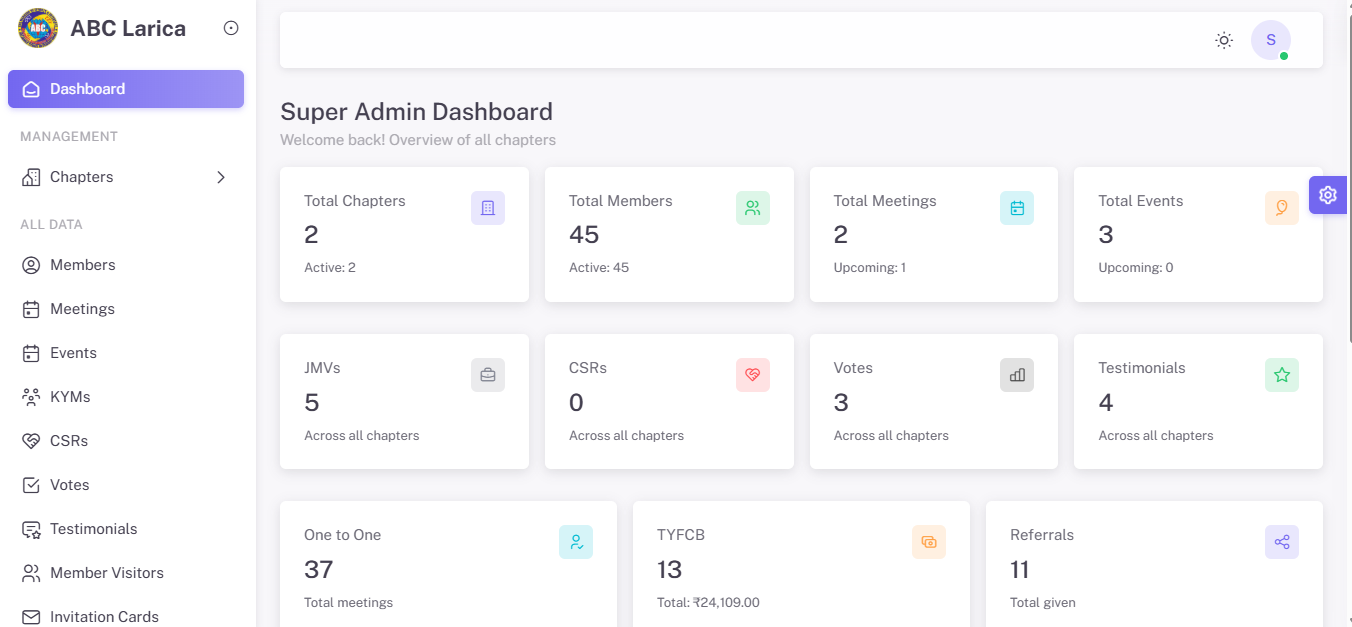Click the Meetings calendar icon in sidebar

[x=31, y=309]
